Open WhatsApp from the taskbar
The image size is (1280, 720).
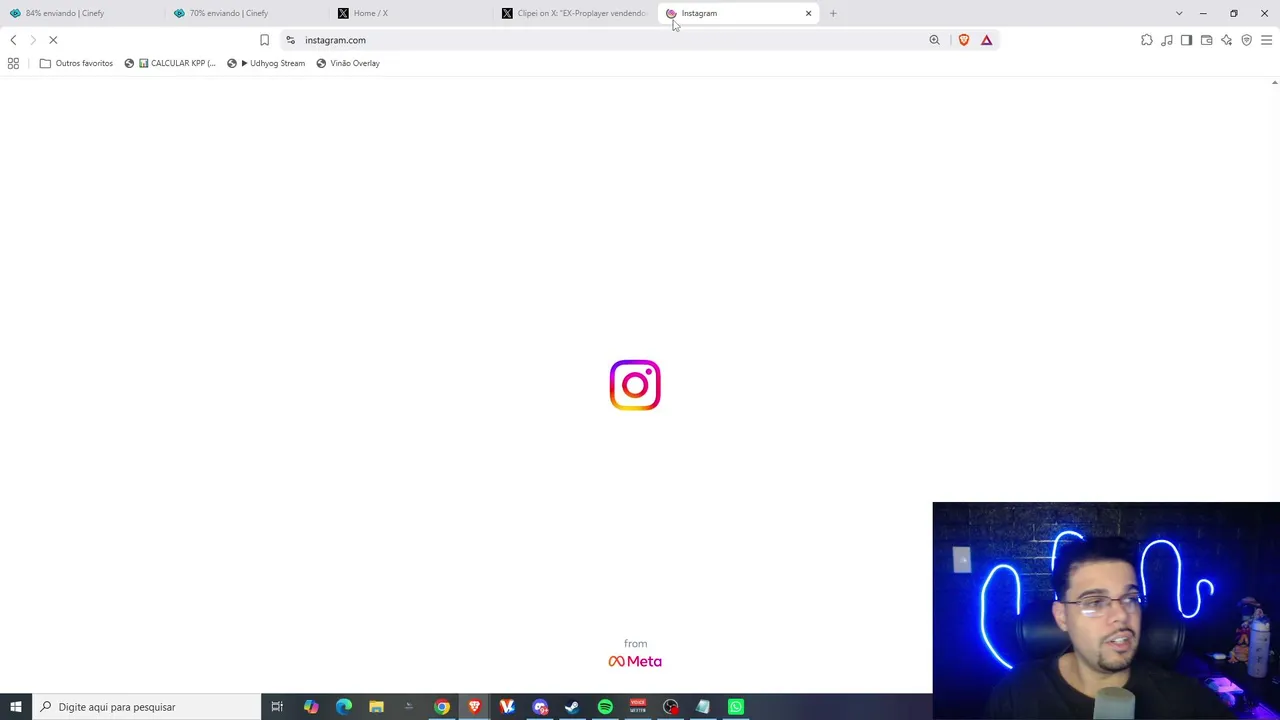coord(736,707)
